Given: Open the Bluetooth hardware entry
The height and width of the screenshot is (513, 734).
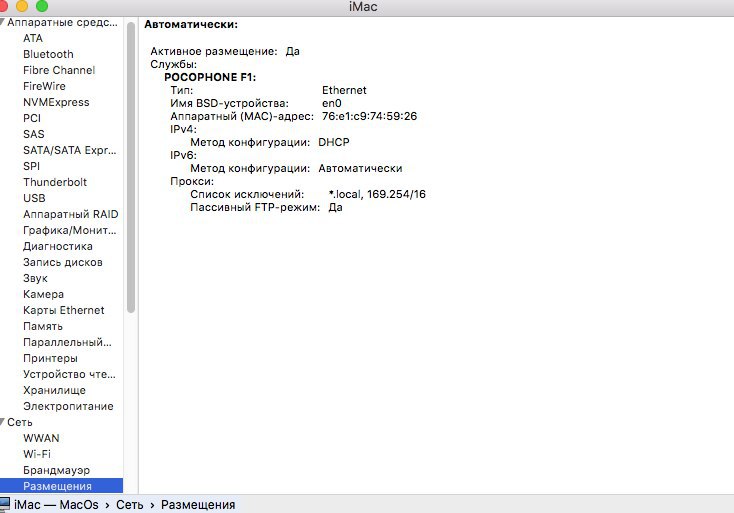Looking at the screenshot, I should click(x=48, y=54).
